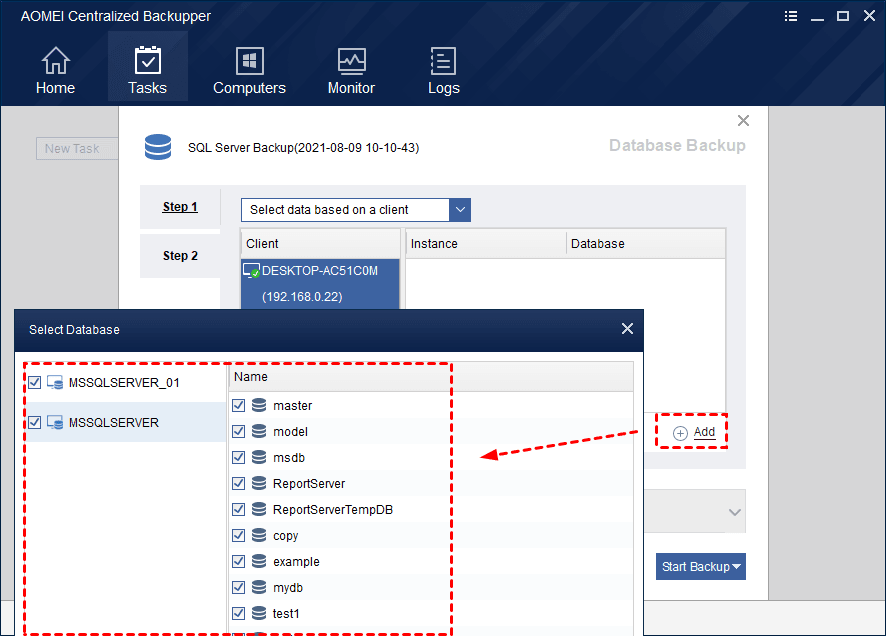886x636 pixels.
Task: Click the ReportServerTempDB database icon
Action: [x=259, y=509]
